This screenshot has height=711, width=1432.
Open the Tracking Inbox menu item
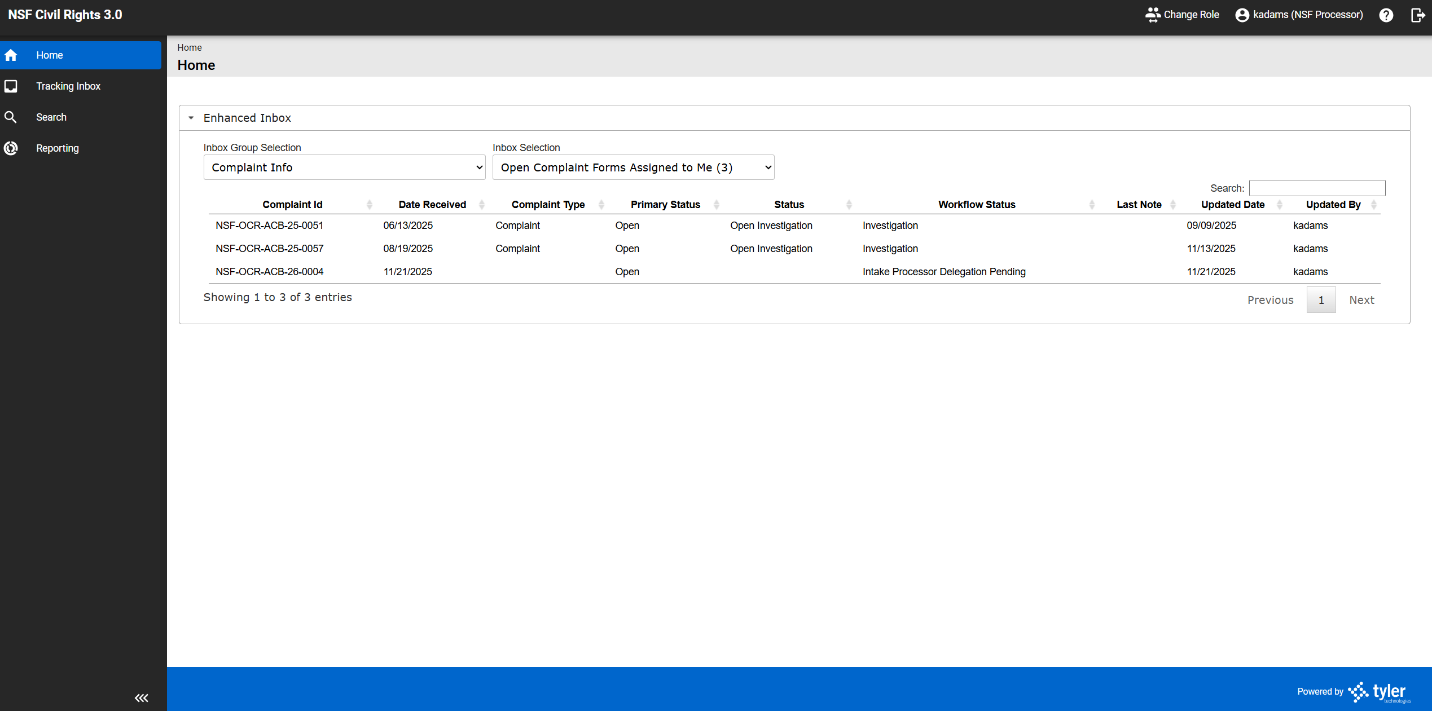click(x=68, y=87)
